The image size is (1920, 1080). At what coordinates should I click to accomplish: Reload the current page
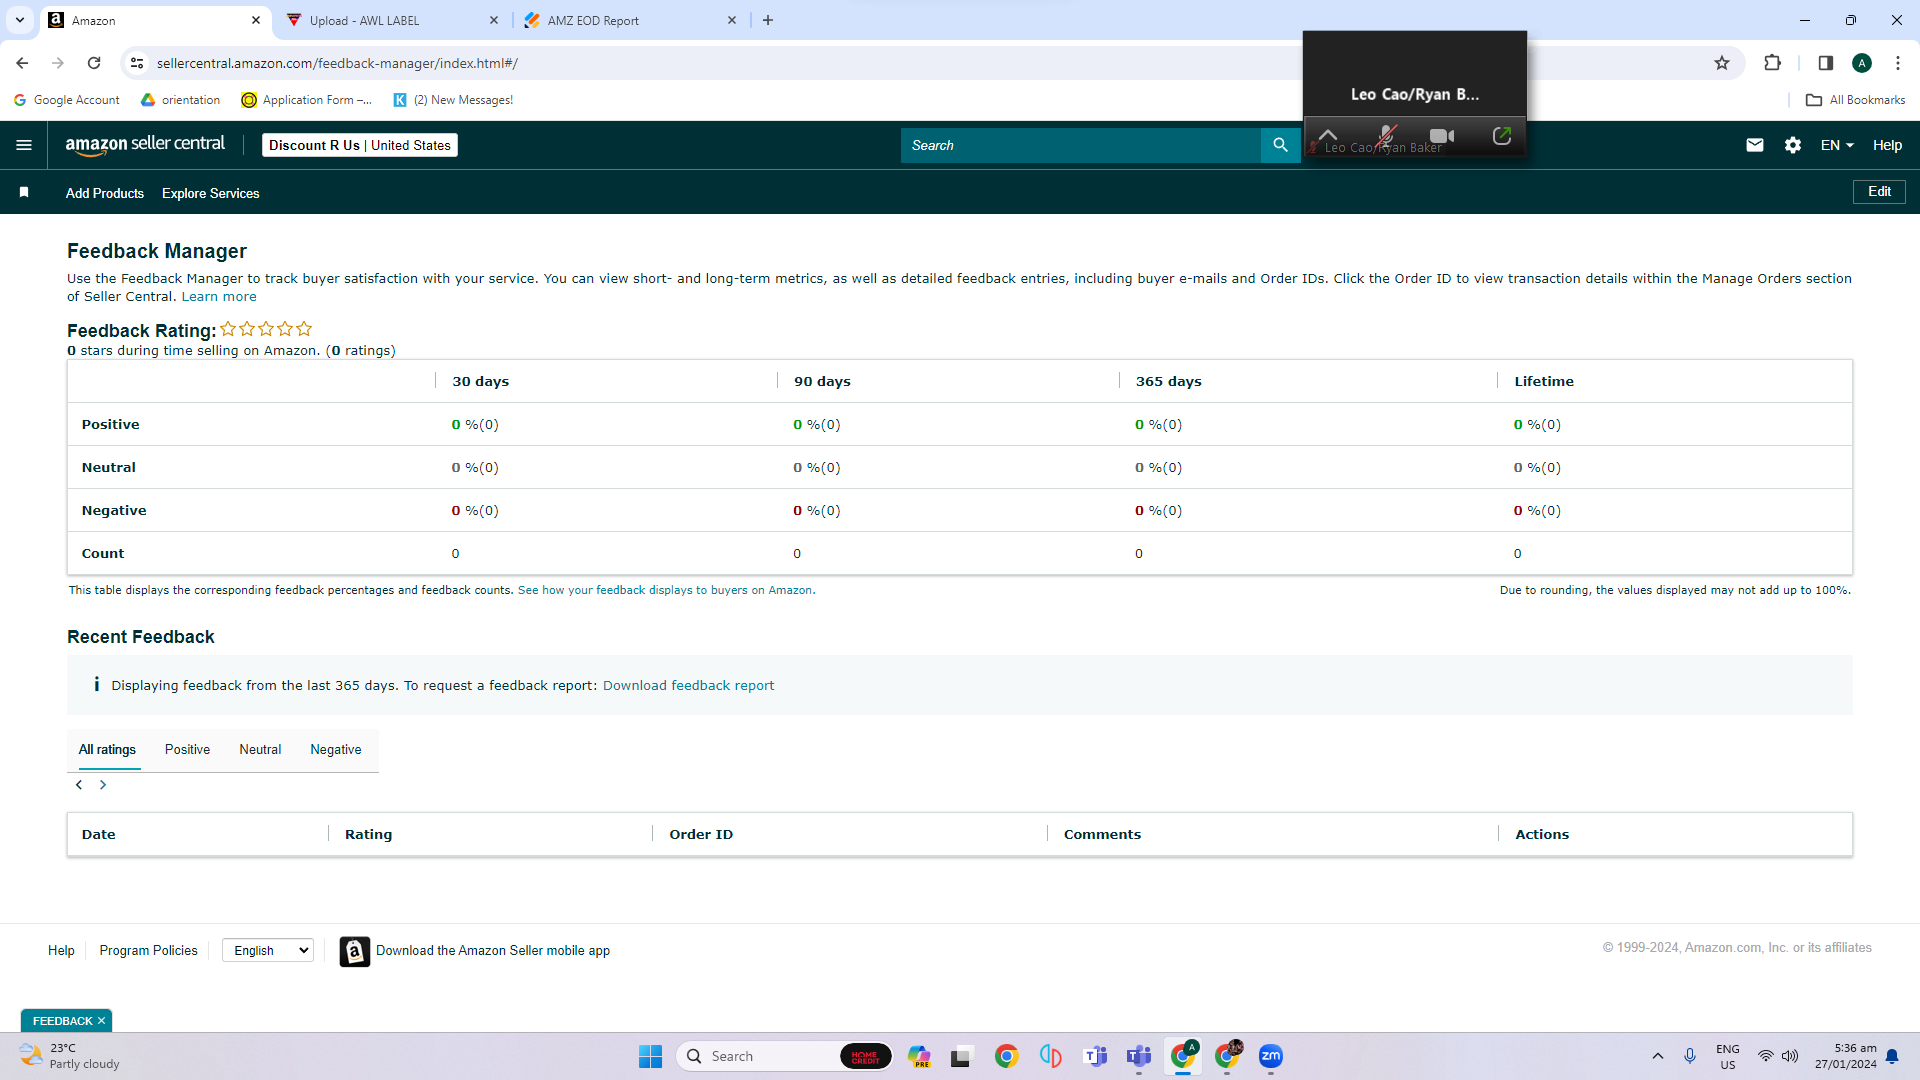point(94,63)
